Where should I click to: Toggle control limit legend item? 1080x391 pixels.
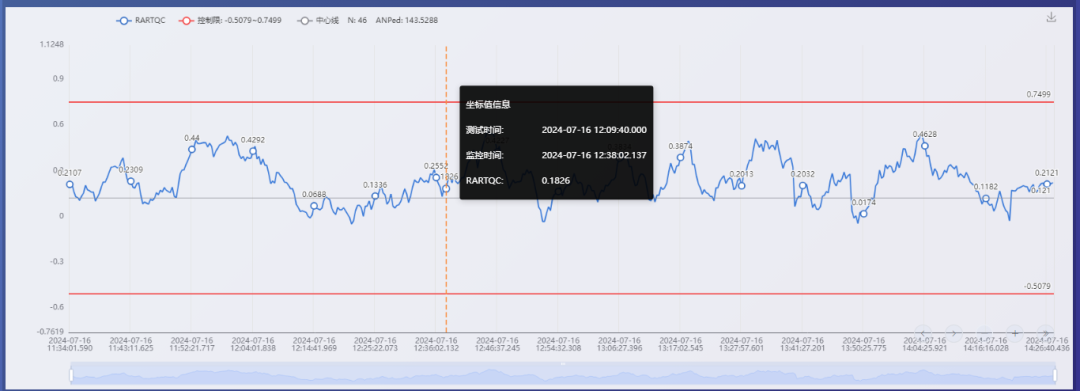[230, 21]
